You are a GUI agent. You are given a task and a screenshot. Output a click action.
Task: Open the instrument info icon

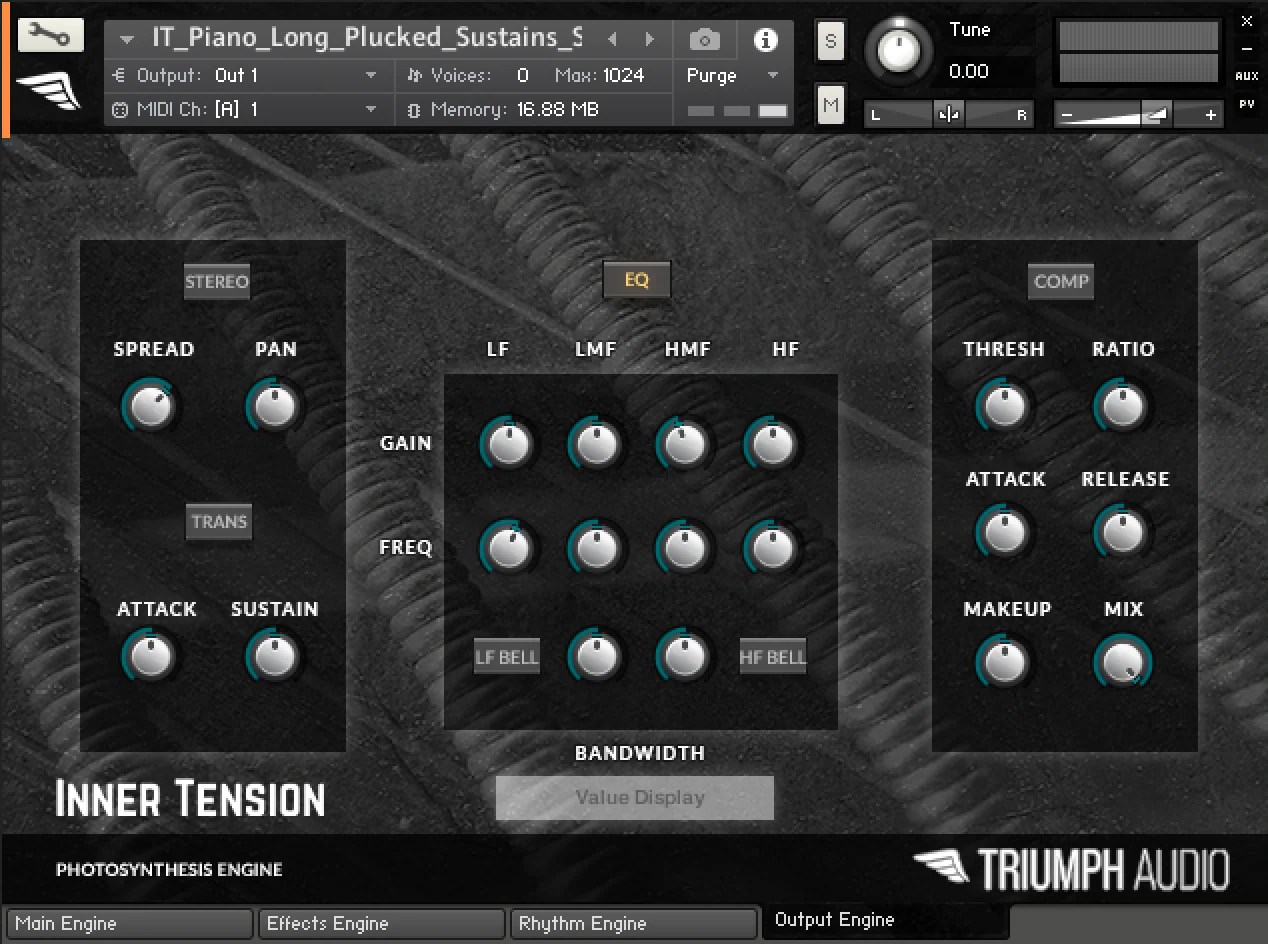(765, 40)
